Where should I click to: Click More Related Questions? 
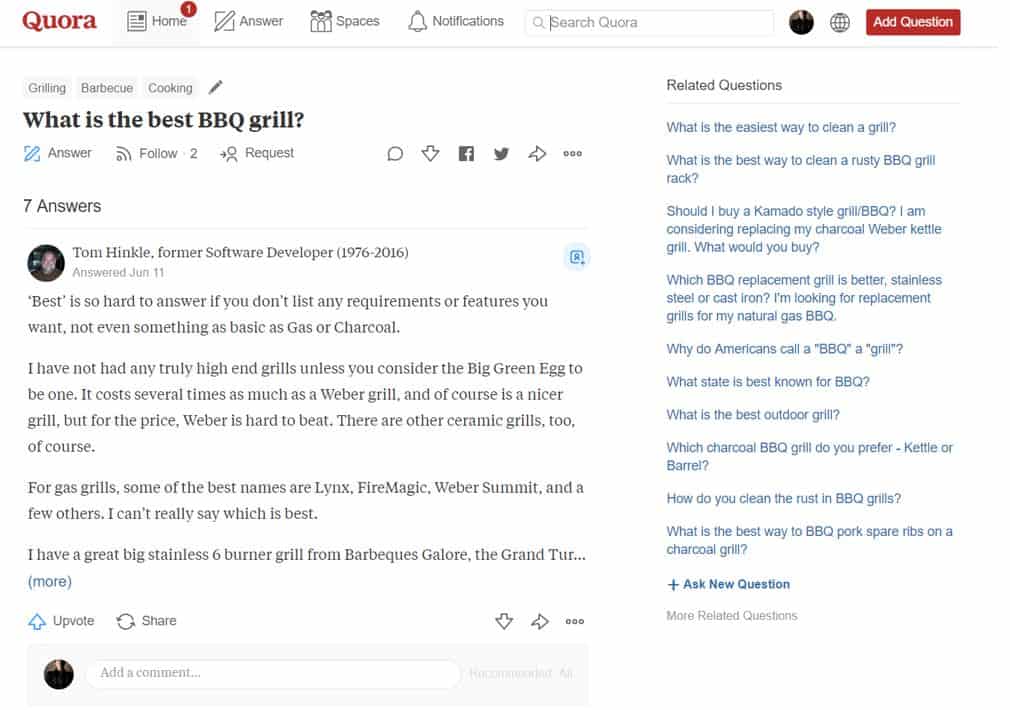[732, 616]
